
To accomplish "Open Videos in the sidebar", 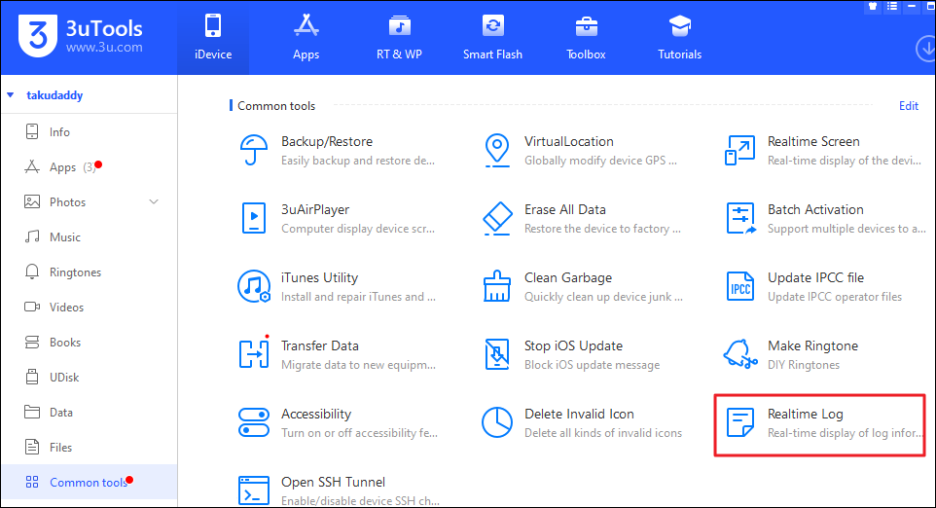I will pyautogui.click(x=89, y=307).
